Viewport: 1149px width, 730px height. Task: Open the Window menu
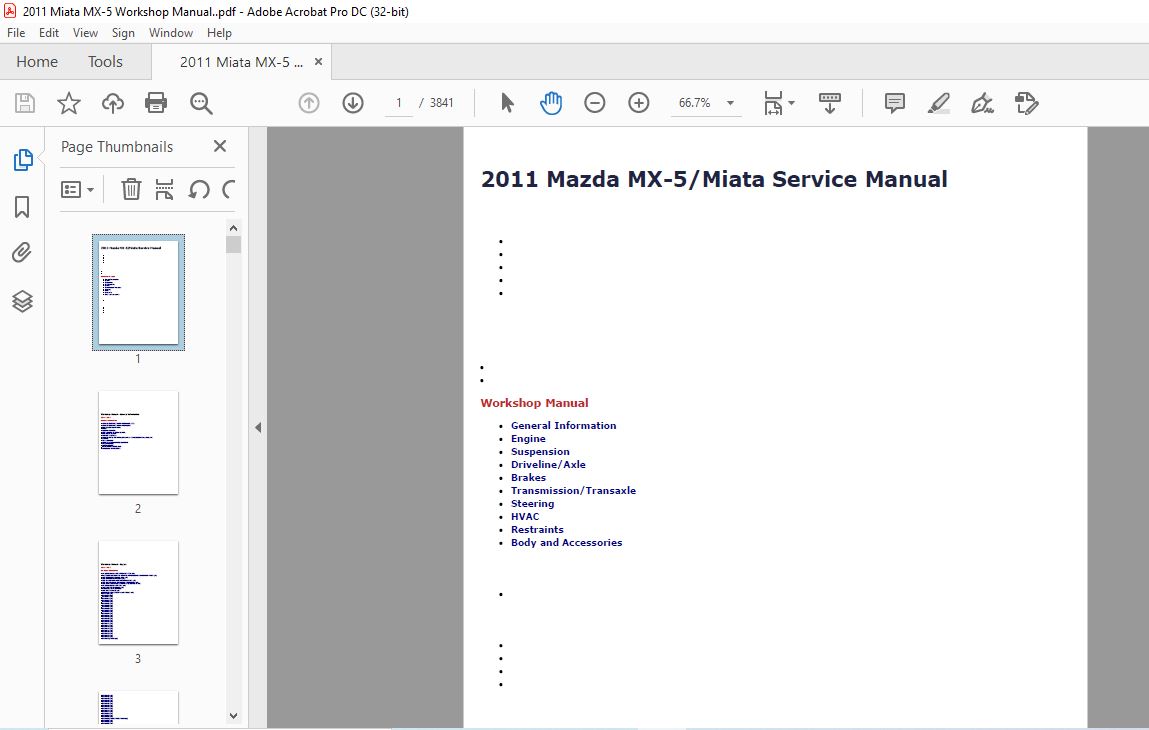[x=171, y=33]
